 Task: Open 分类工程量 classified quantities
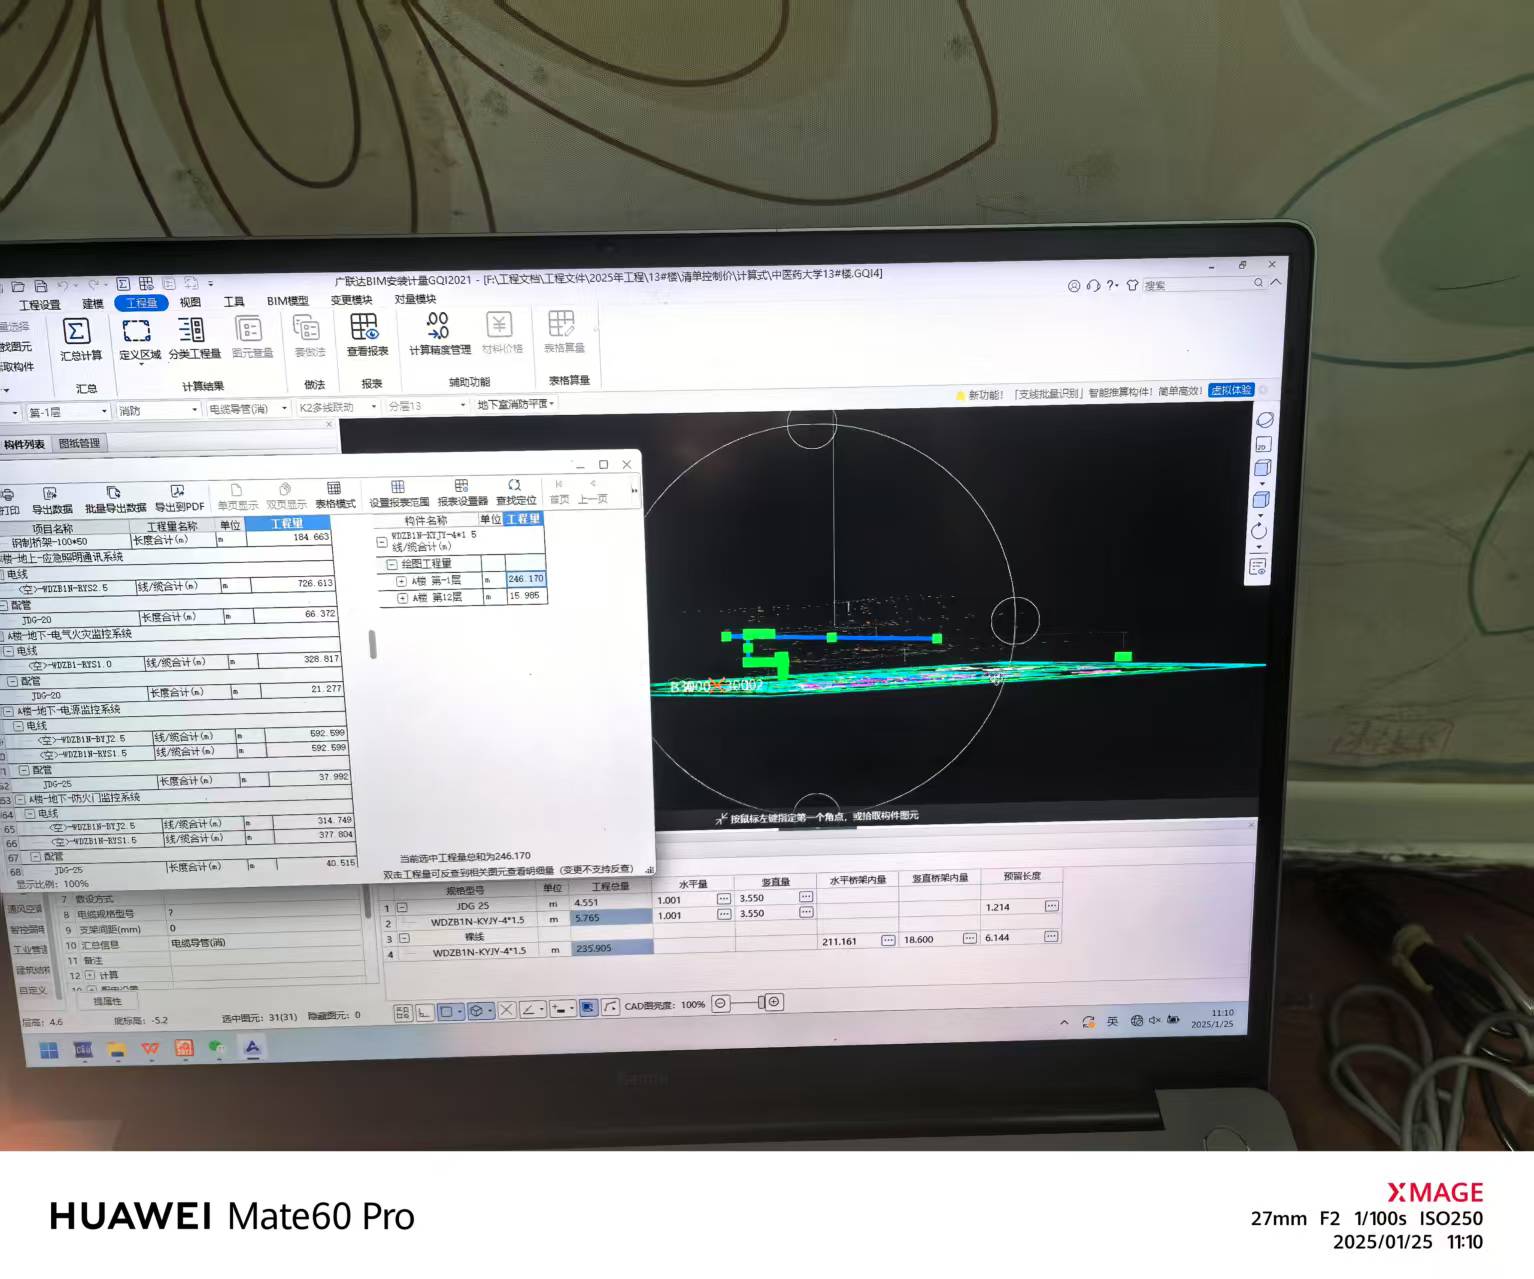tap(194, 339)
